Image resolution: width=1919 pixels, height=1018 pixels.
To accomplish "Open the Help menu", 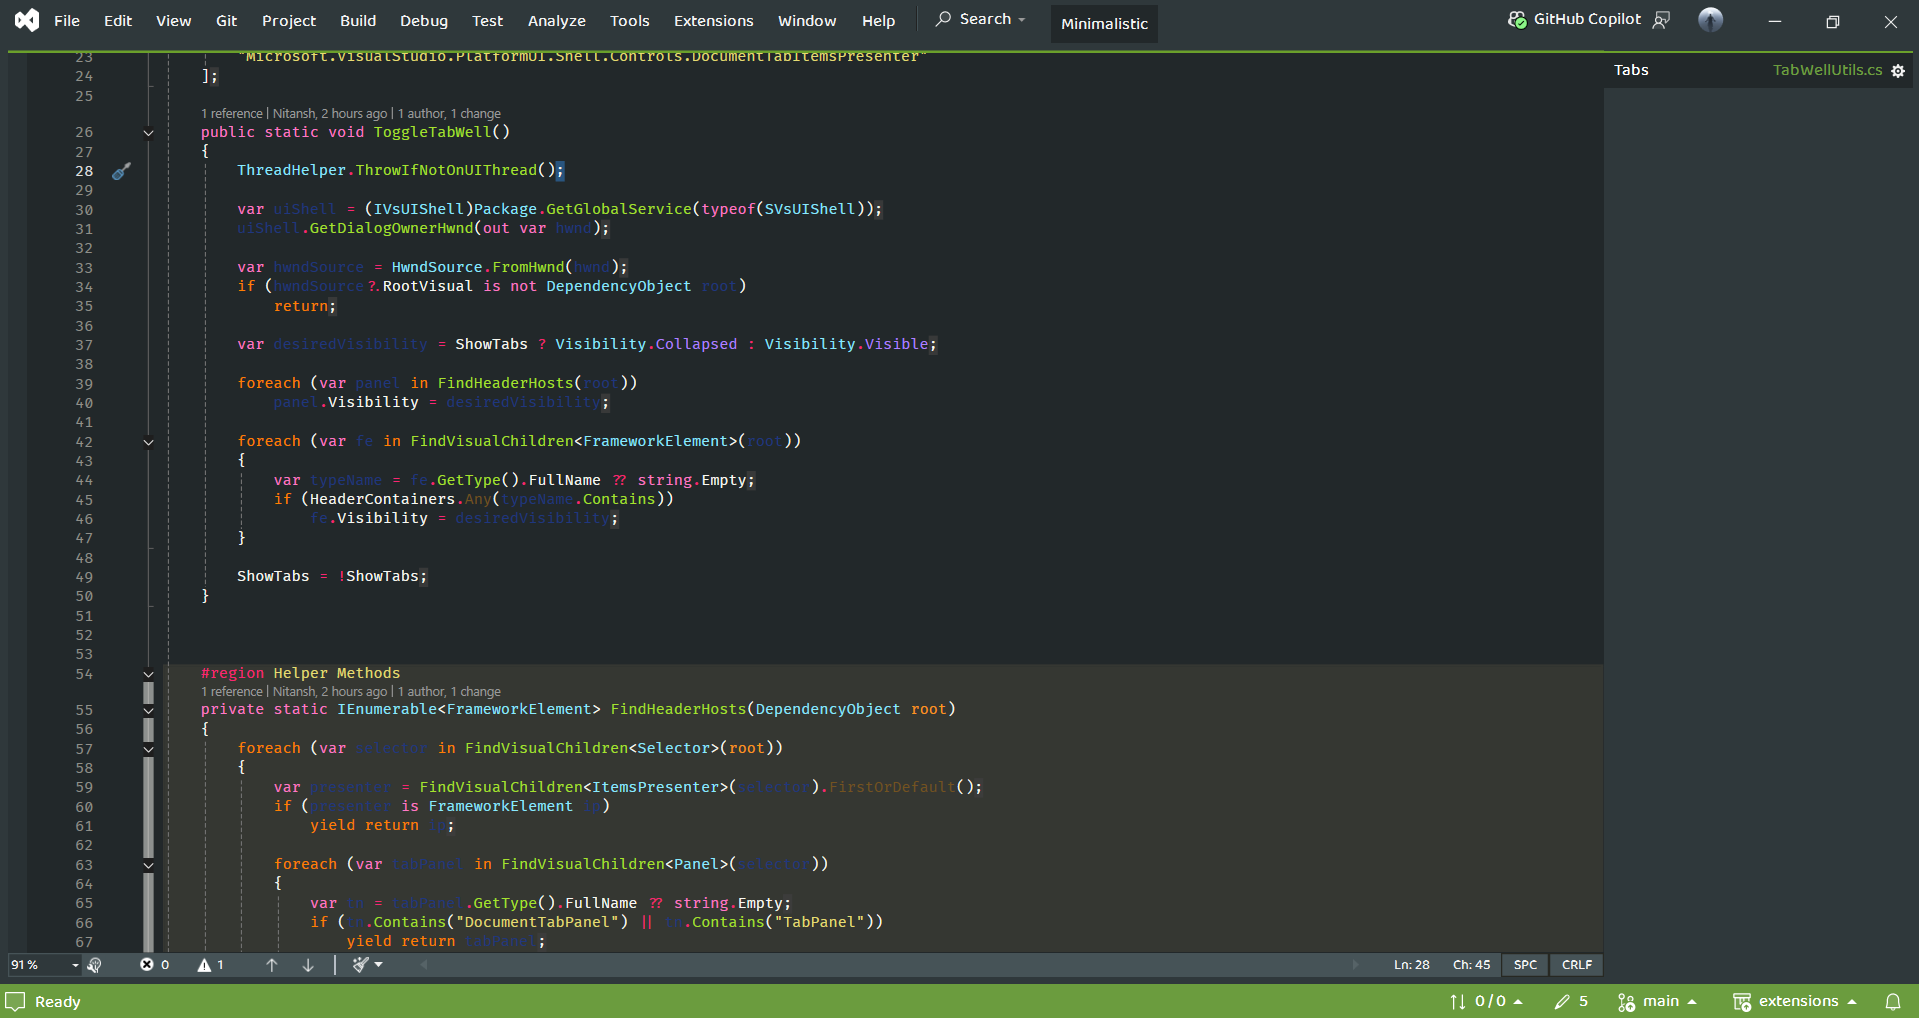I will point(879,20).
